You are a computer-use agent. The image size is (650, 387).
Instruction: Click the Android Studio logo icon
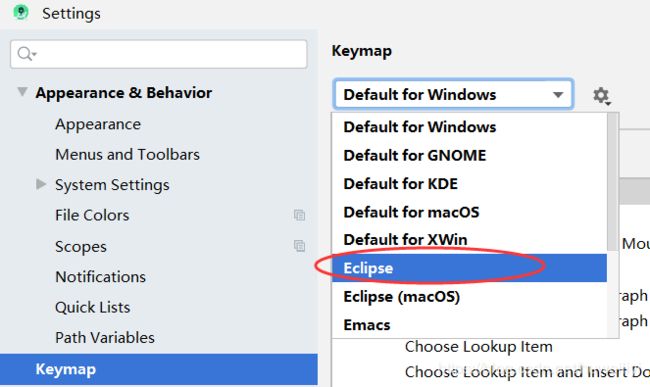coord(21,12)
